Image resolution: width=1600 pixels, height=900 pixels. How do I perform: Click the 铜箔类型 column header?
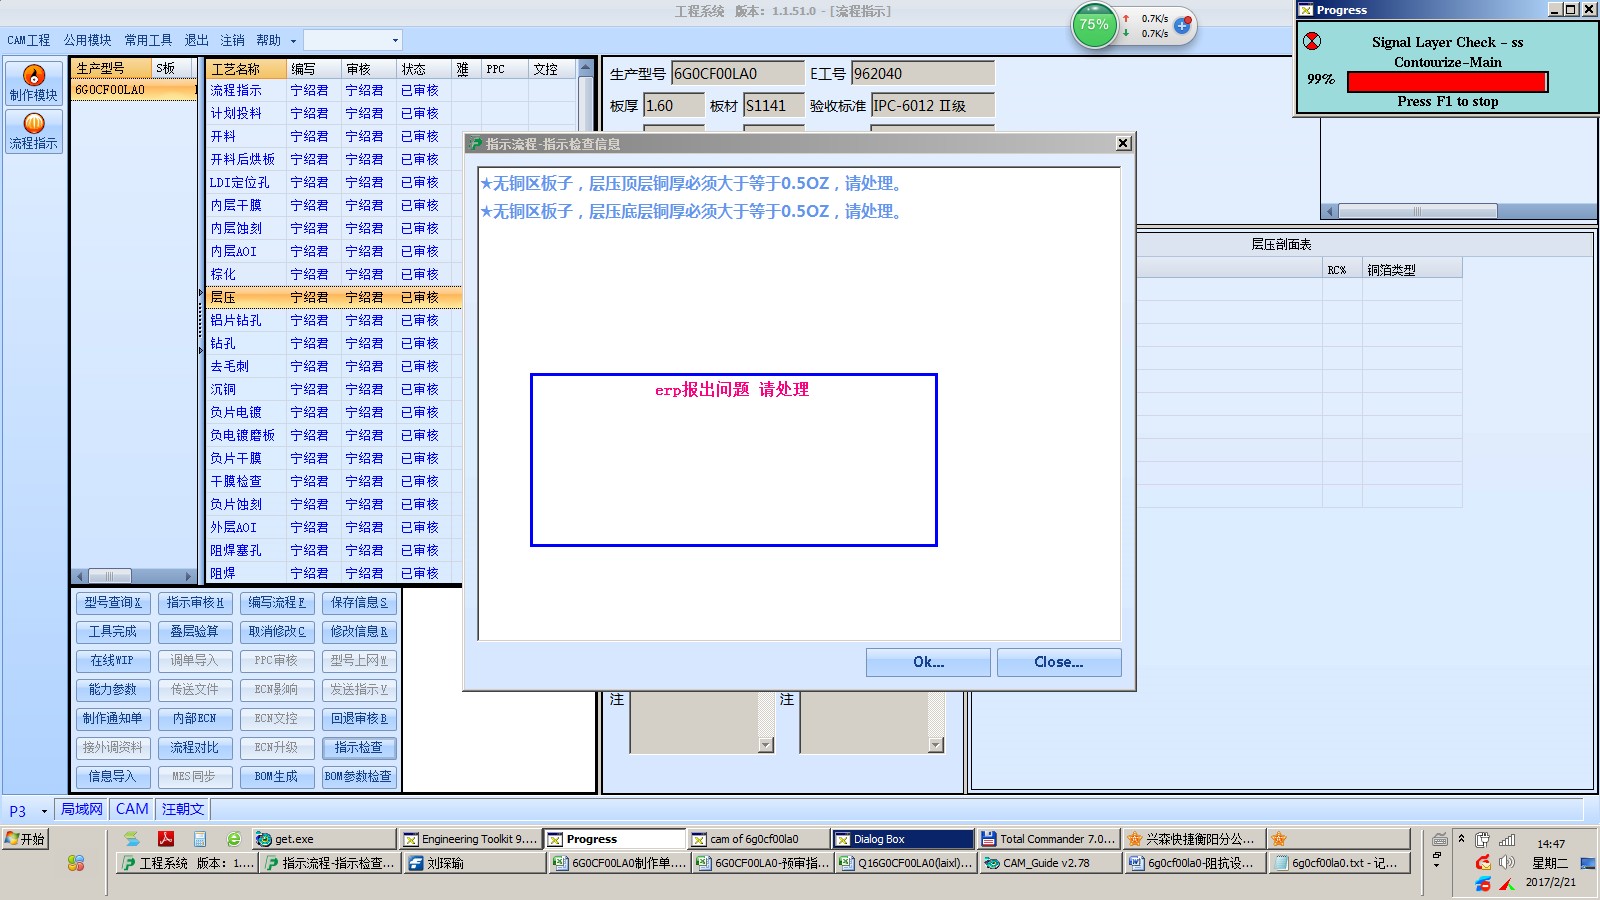click(1412, 269)
